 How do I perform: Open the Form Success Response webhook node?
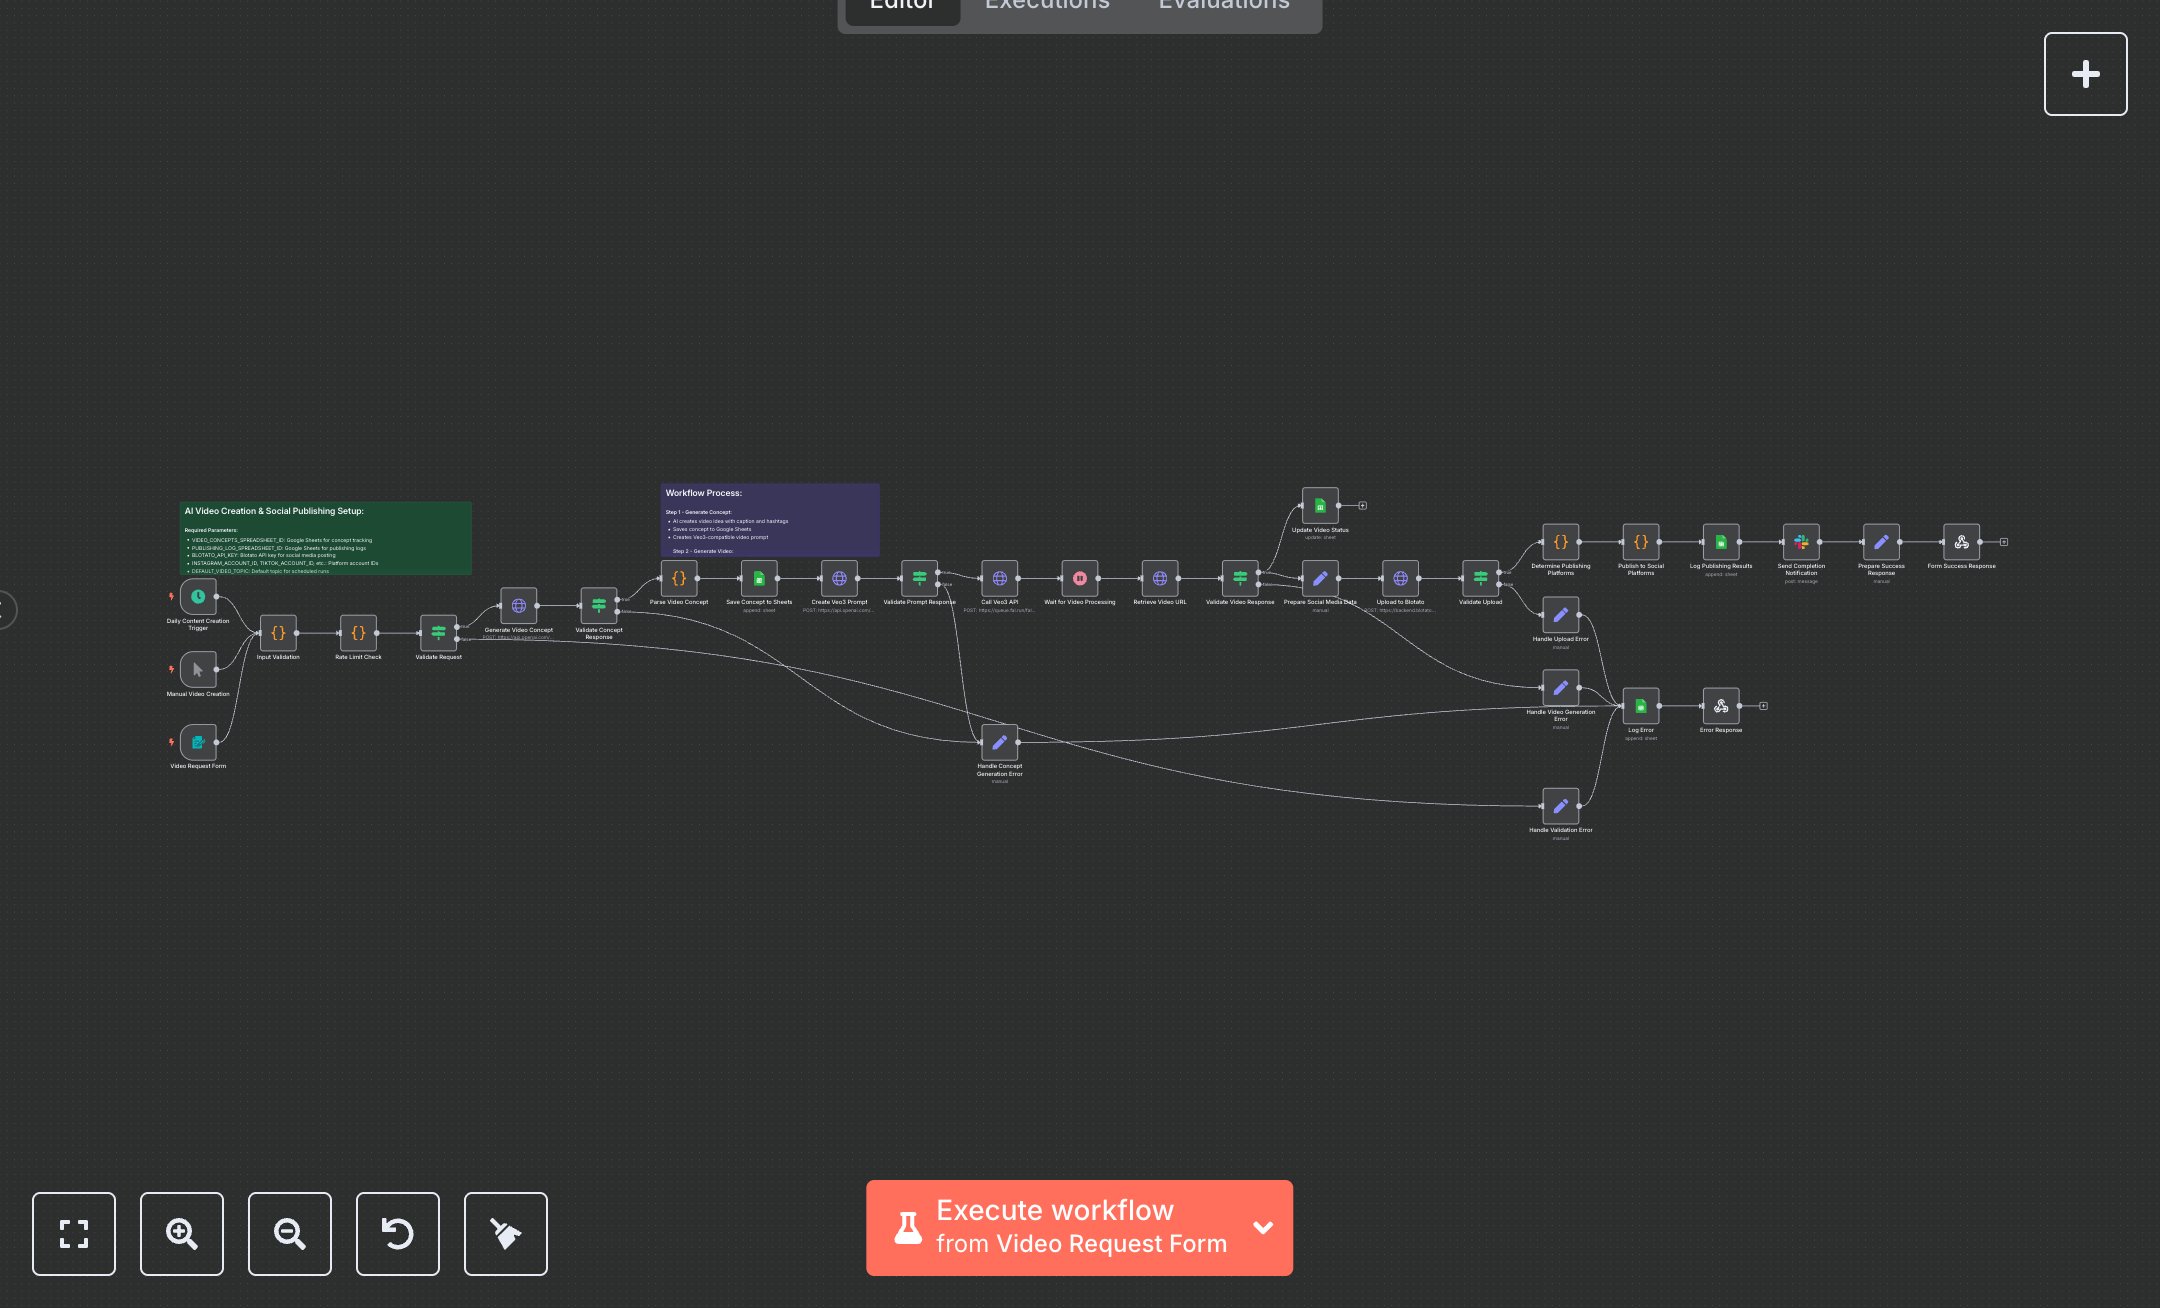click(x=1961, y=542)
